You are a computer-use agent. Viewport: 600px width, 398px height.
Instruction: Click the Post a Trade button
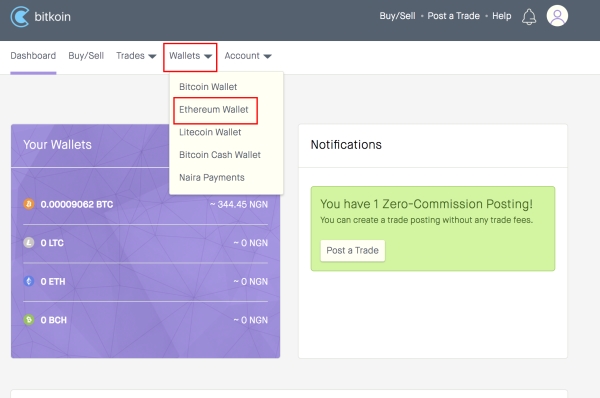tap(352, 251)
